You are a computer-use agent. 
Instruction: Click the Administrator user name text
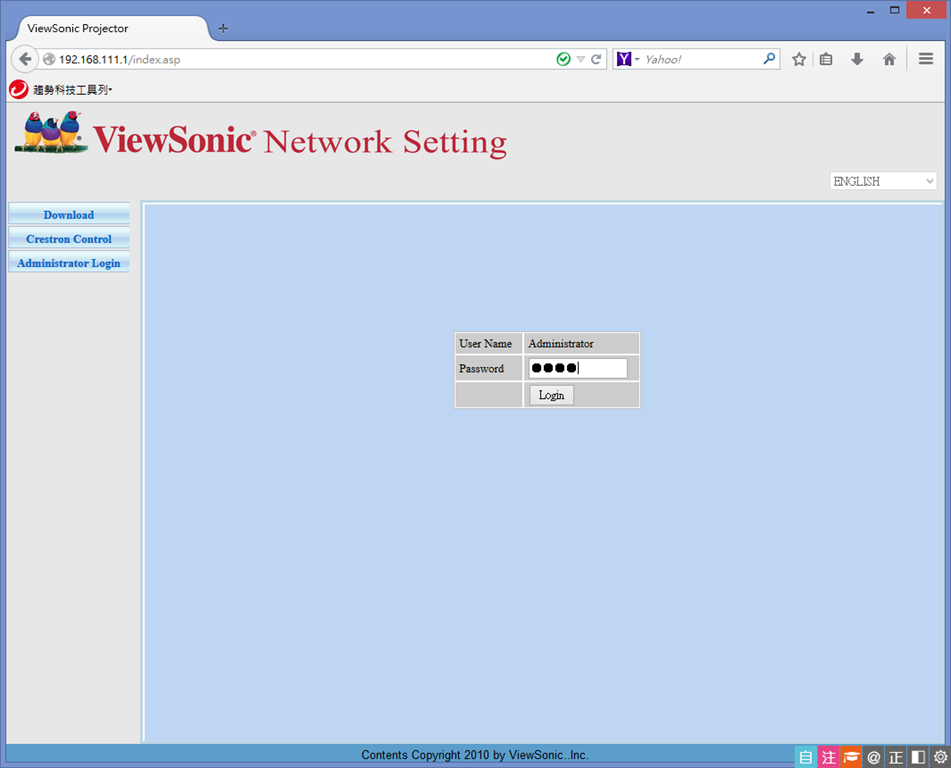(x=560, y=343)
